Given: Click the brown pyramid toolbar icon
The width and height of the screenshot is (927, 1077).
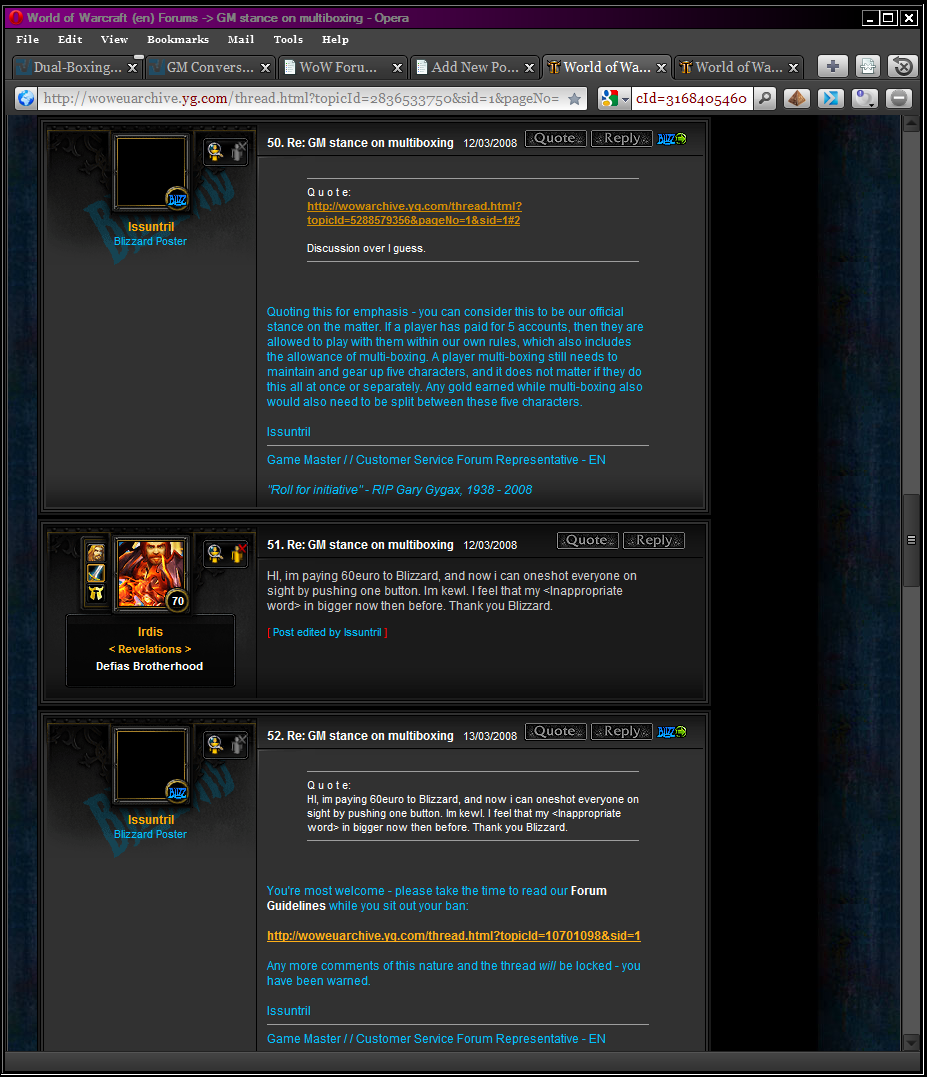Looking at the screenshot, I should click(x=797, y=98).
